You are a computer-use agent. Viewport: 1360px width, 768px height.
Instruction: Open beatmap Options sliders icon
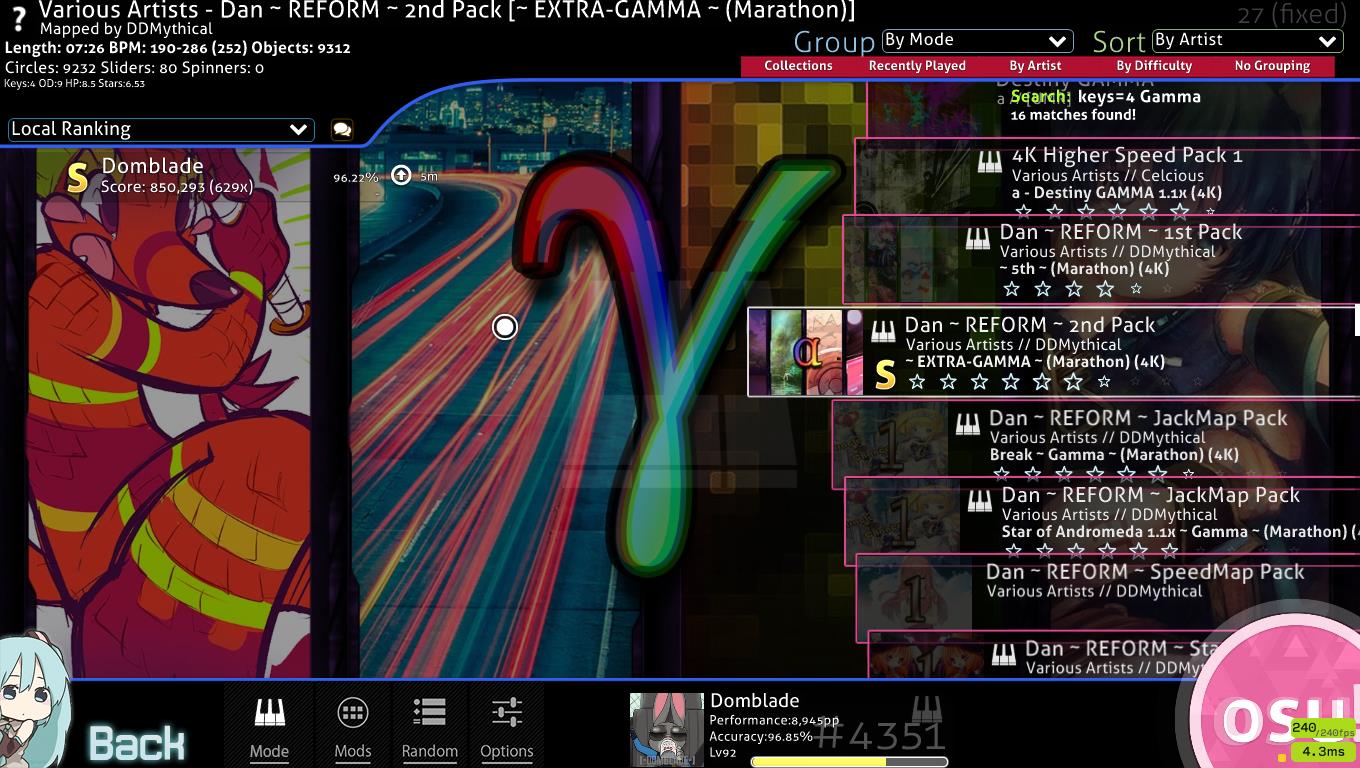click(507, 713)
